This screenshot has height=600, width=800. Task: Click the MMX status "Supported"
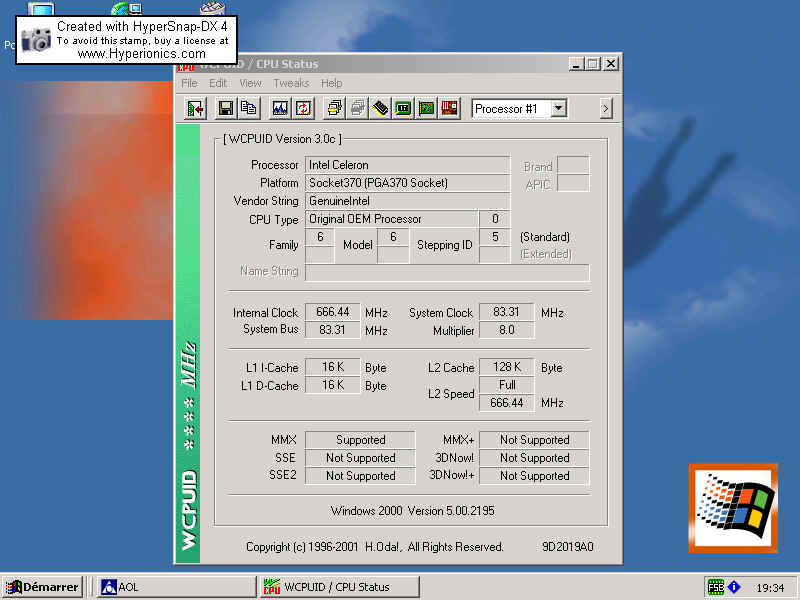coord(360,440)
